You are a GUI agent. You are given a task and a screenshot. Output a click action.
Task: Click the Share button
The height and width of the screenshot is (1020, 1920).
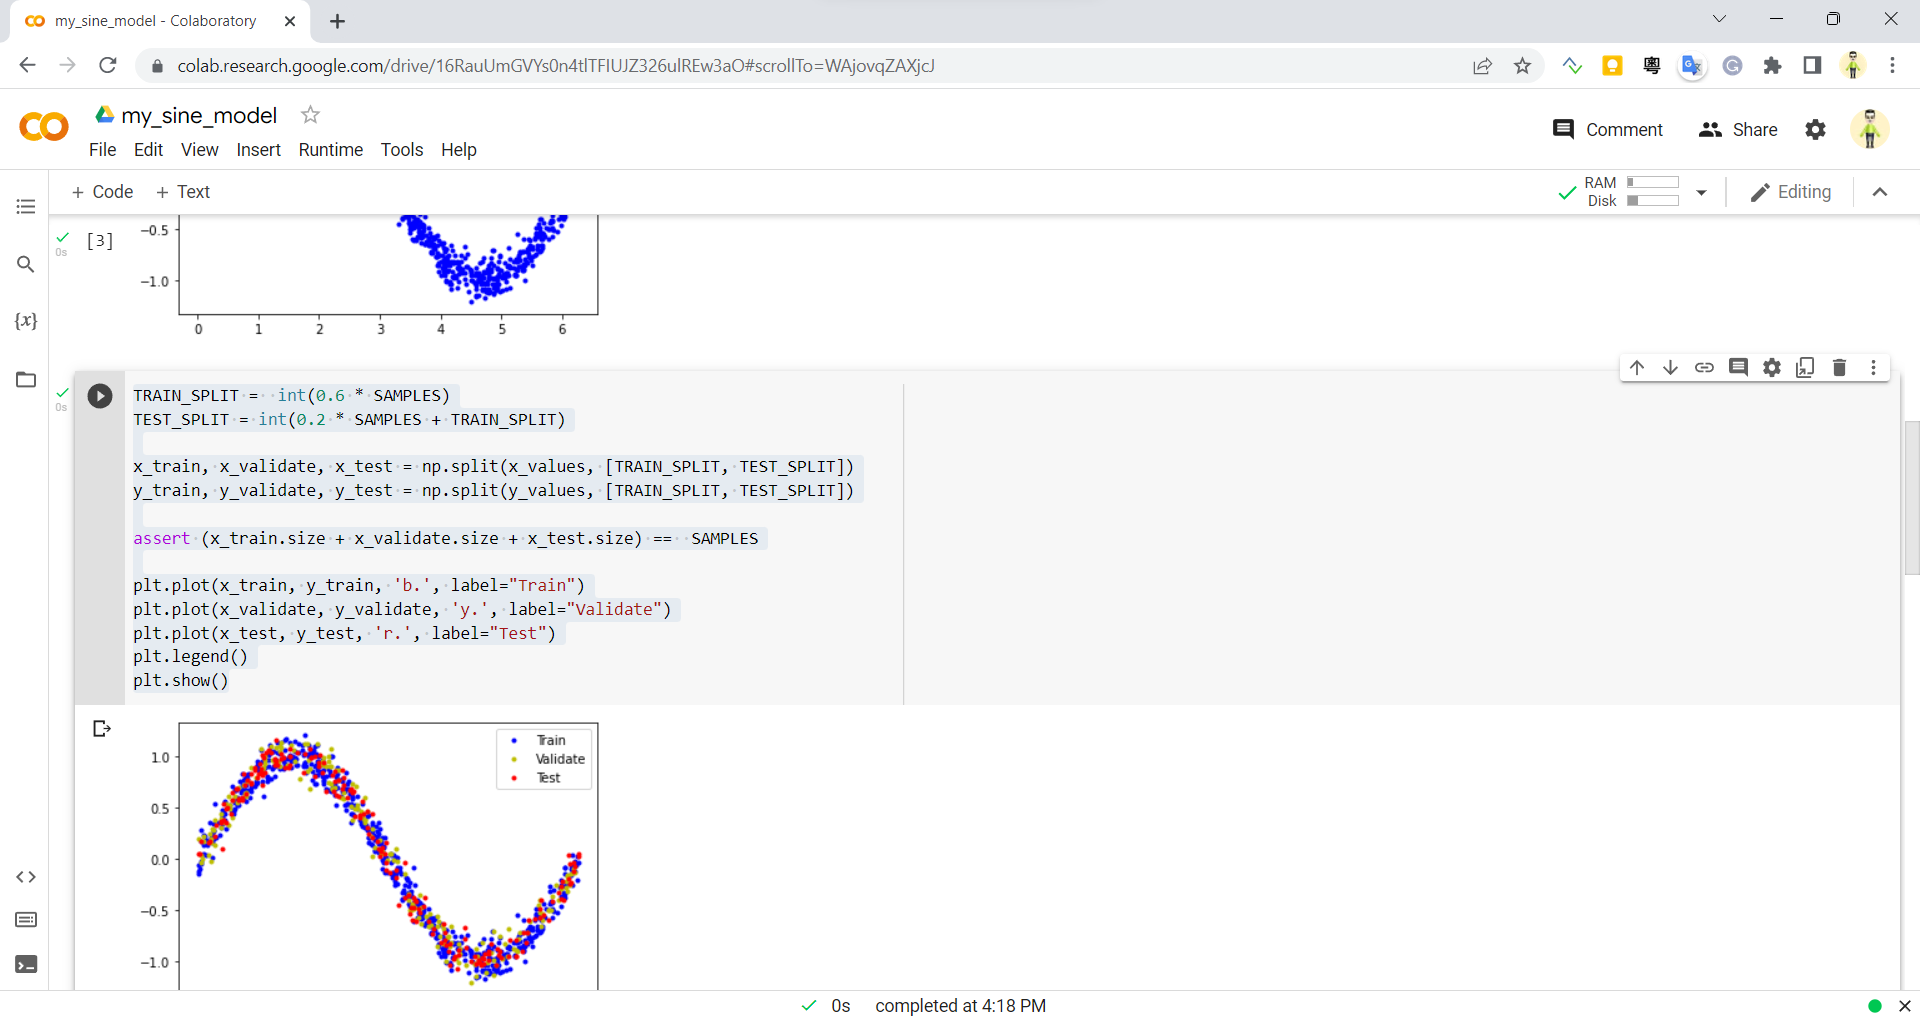[x=1738, y=129]
